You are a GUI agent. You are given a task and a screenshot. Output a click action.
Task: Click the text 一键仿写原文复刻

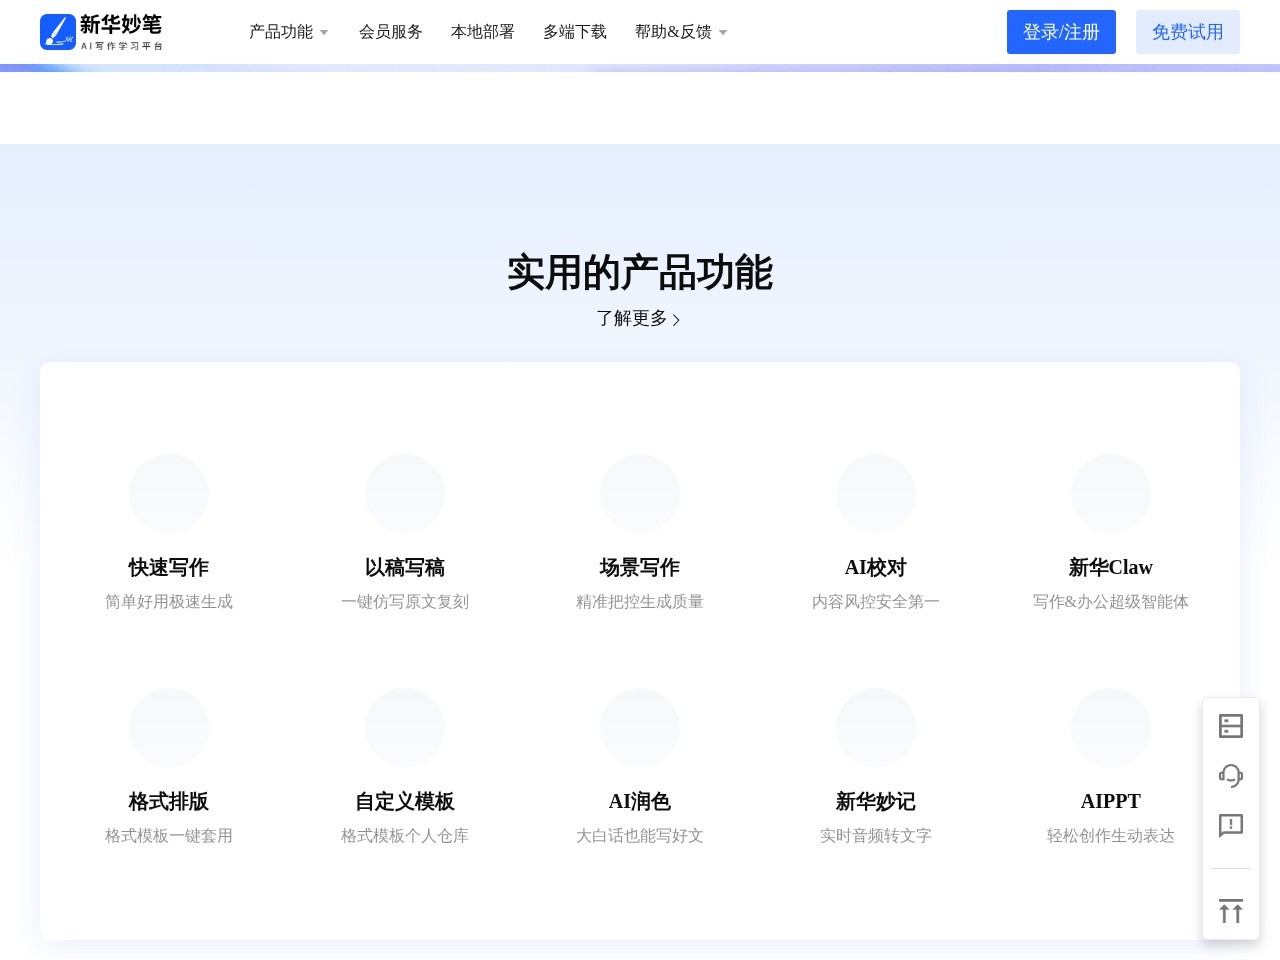pyautogui.click(x=405, y=601)
